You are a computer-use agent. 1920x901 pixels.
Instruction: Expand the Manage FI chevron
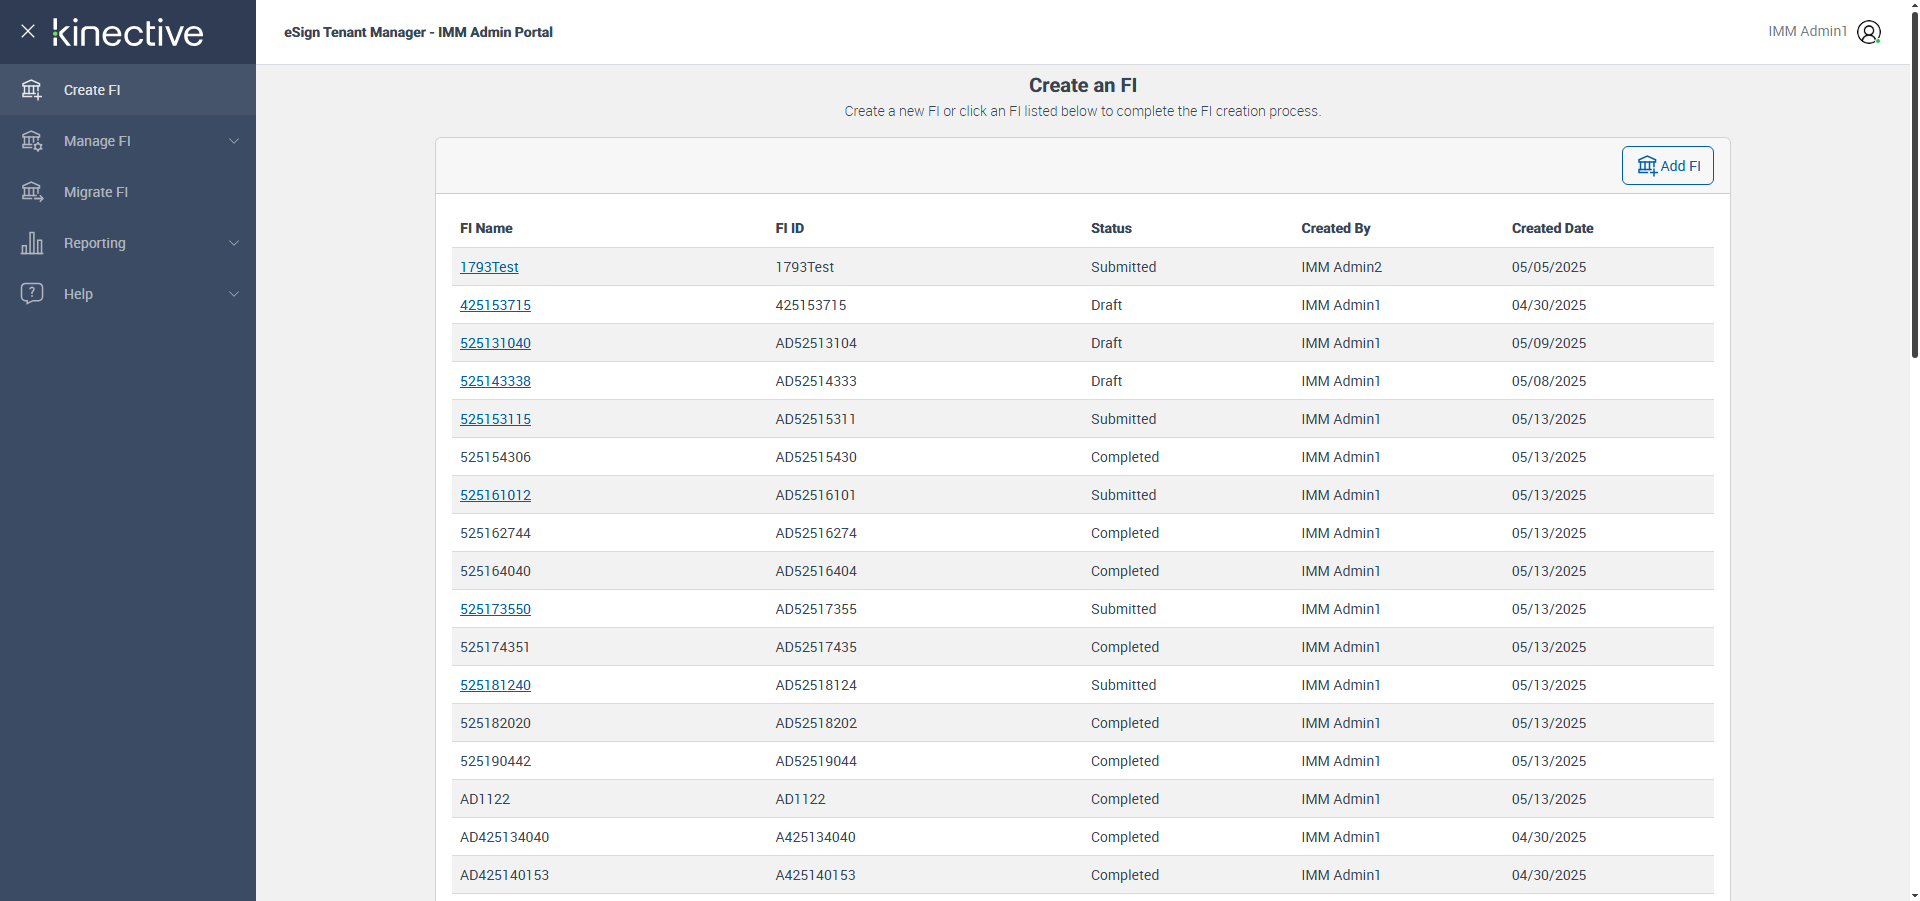pyautogui.click(x=234, y=141)
